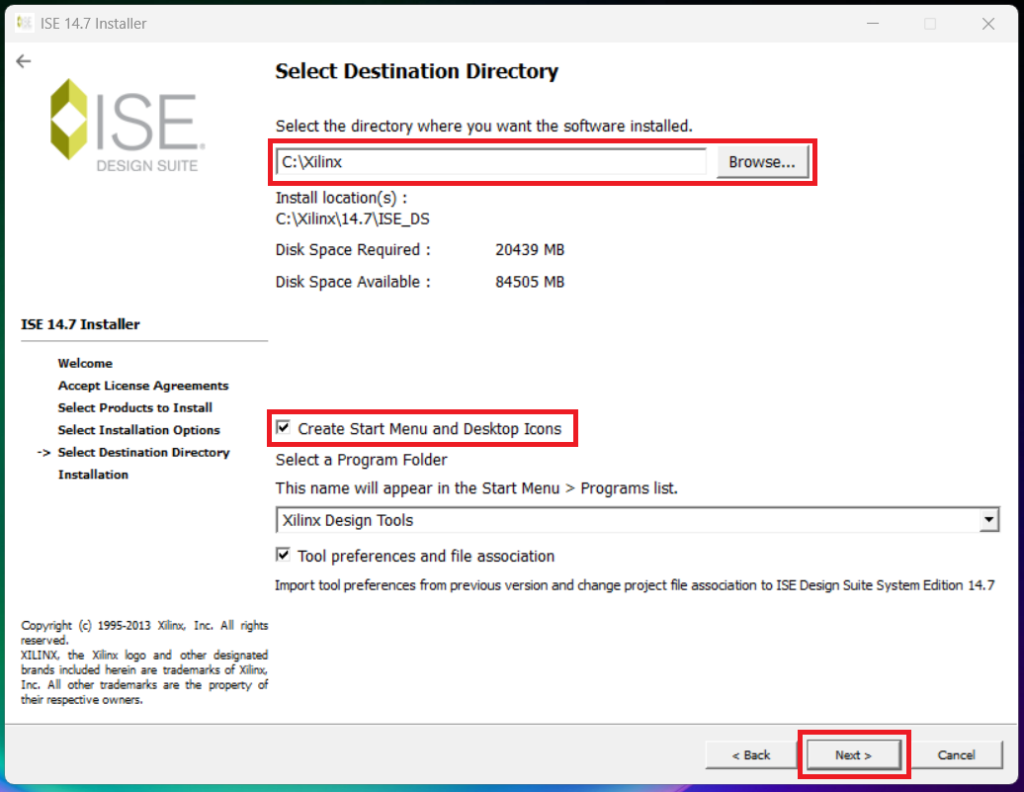Click the 20439 MB disk space required value

[530, 250]
